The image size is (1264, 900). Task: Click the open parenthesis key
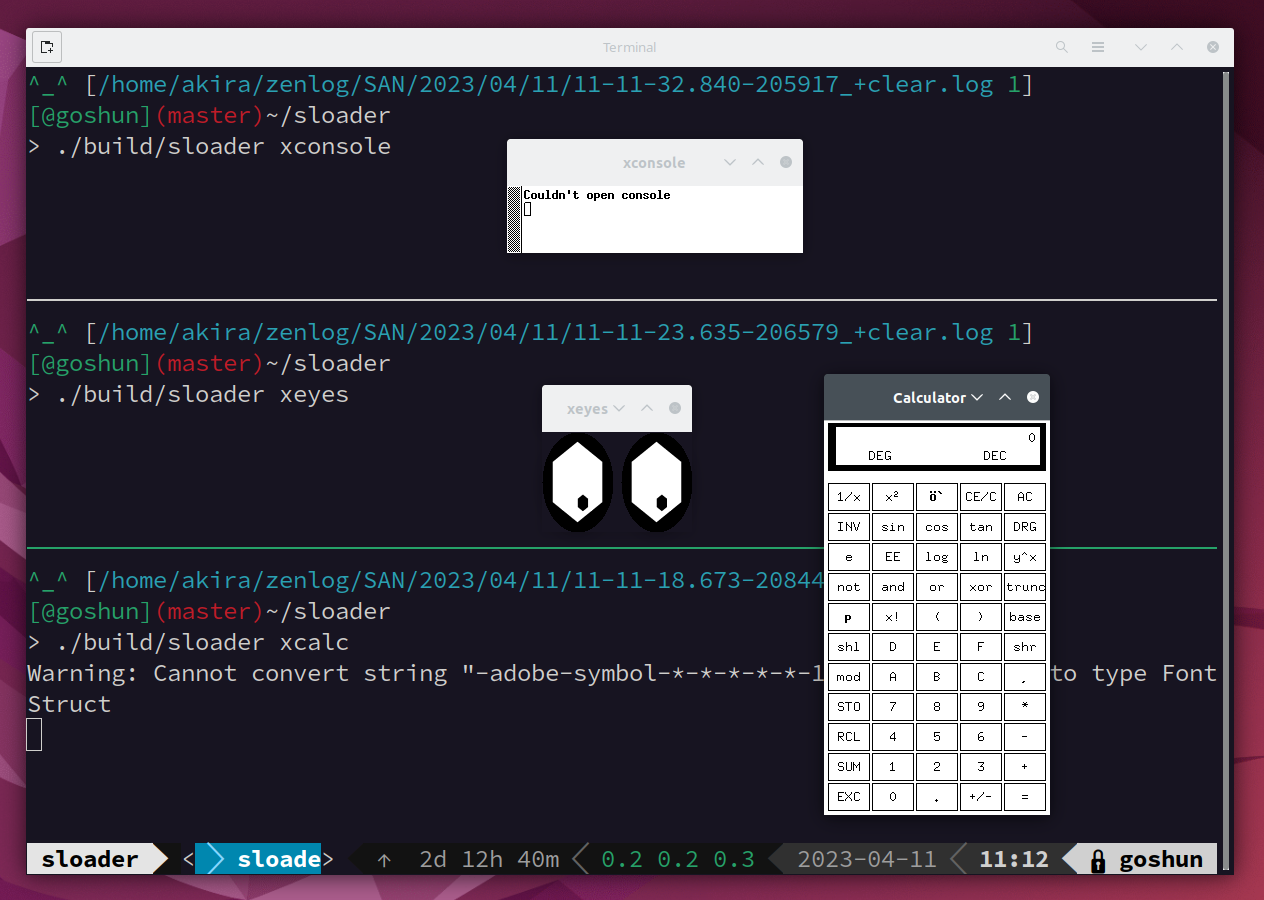pos(937,617)
